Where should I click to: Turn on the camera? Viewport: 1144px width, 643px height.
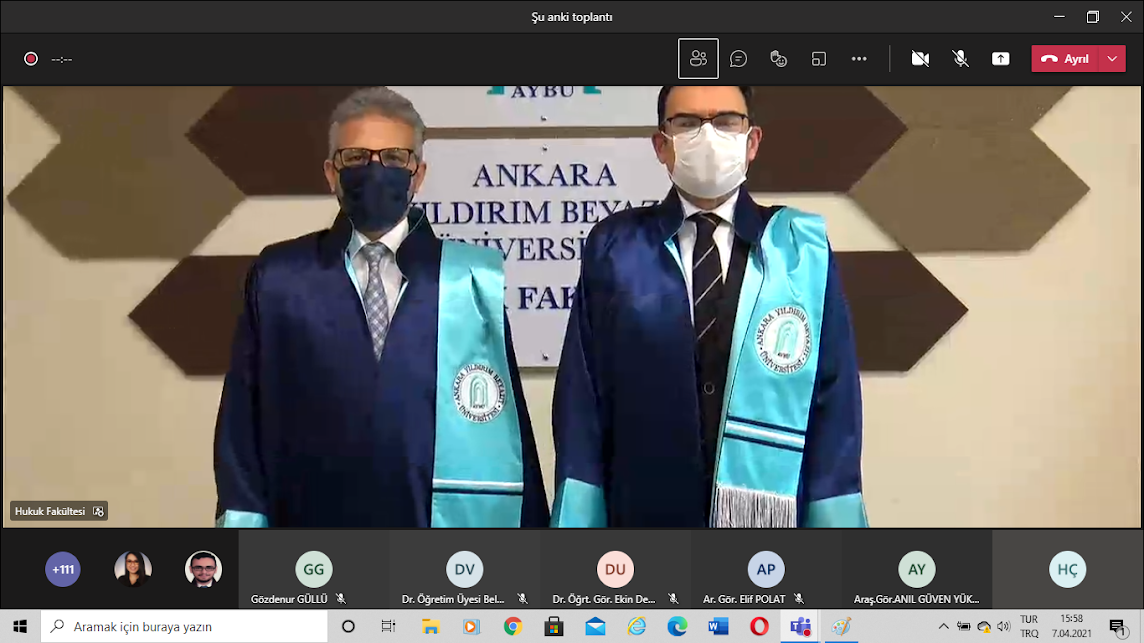(x=920, y=59)
